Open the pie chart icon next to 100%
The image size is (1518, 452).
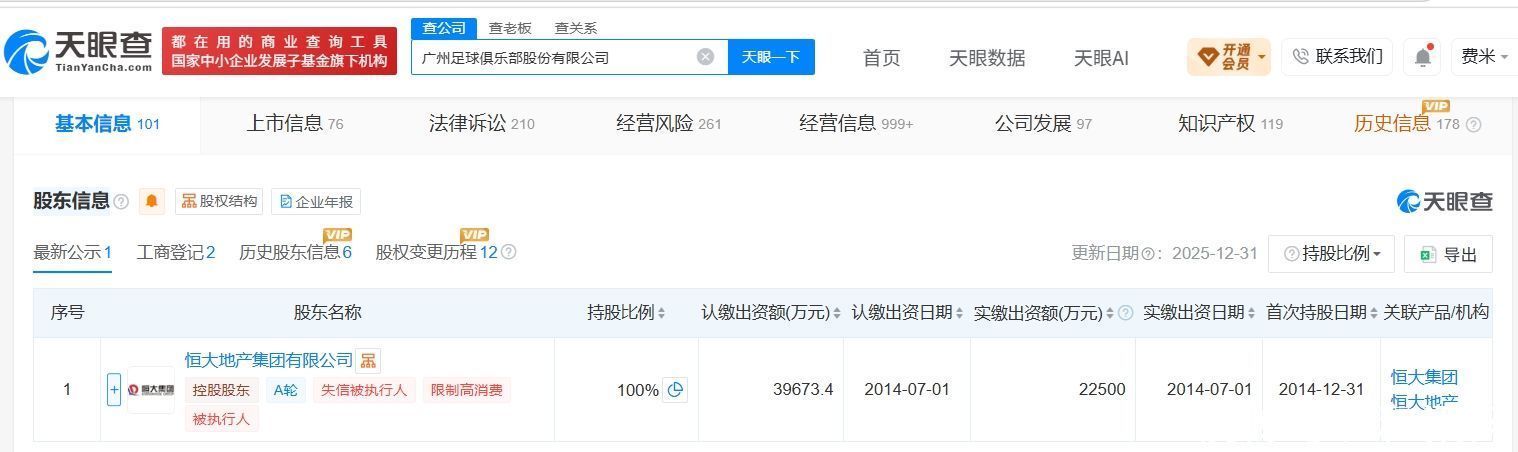675,390
